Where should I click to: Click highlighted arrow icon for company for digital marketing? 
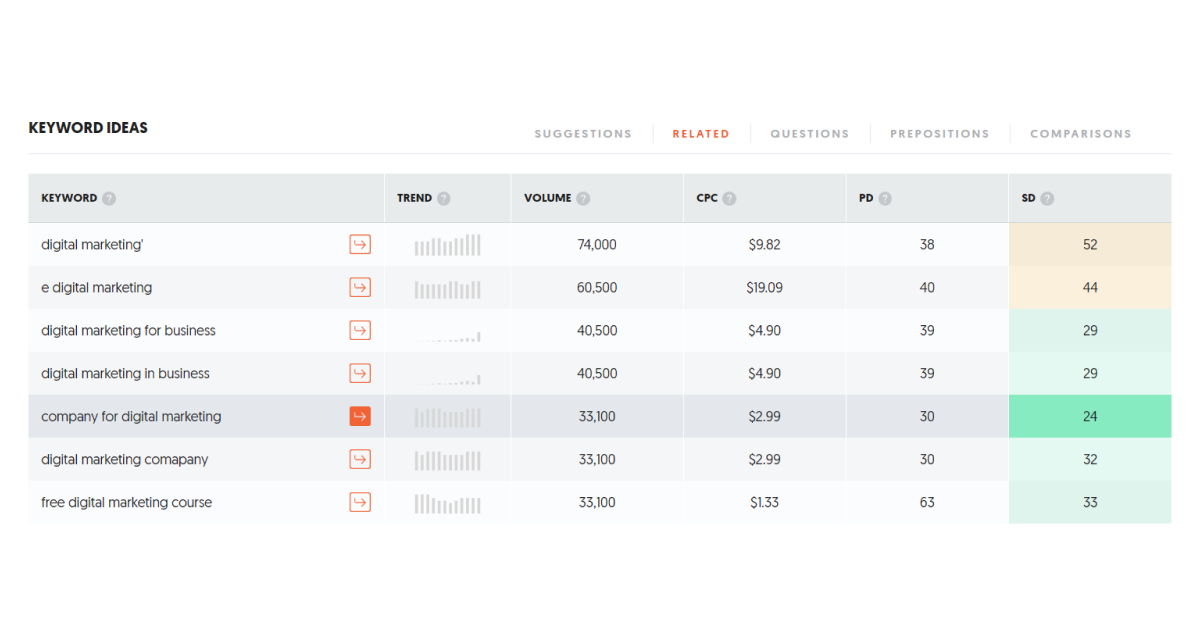(360, 416)
